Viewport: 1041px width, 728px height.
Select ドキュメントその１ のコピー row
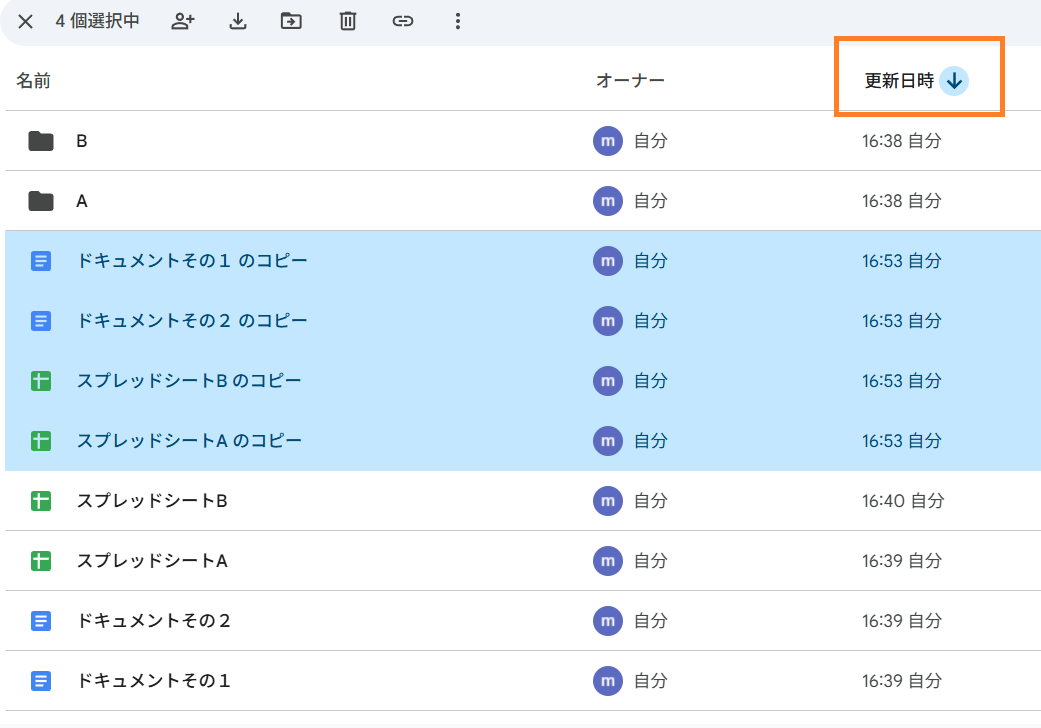click(x=192, y=261)
